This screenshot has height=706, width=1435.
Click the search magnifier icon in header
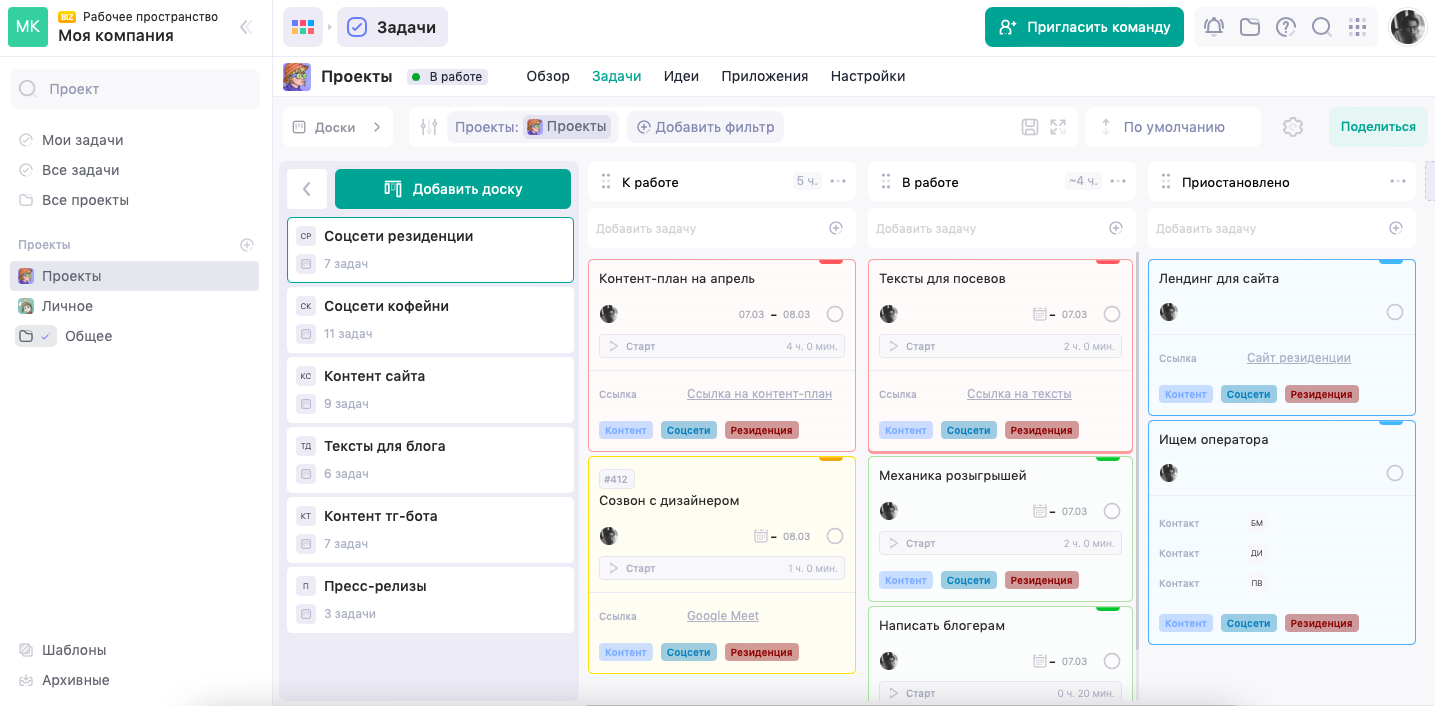[1321, 27]
